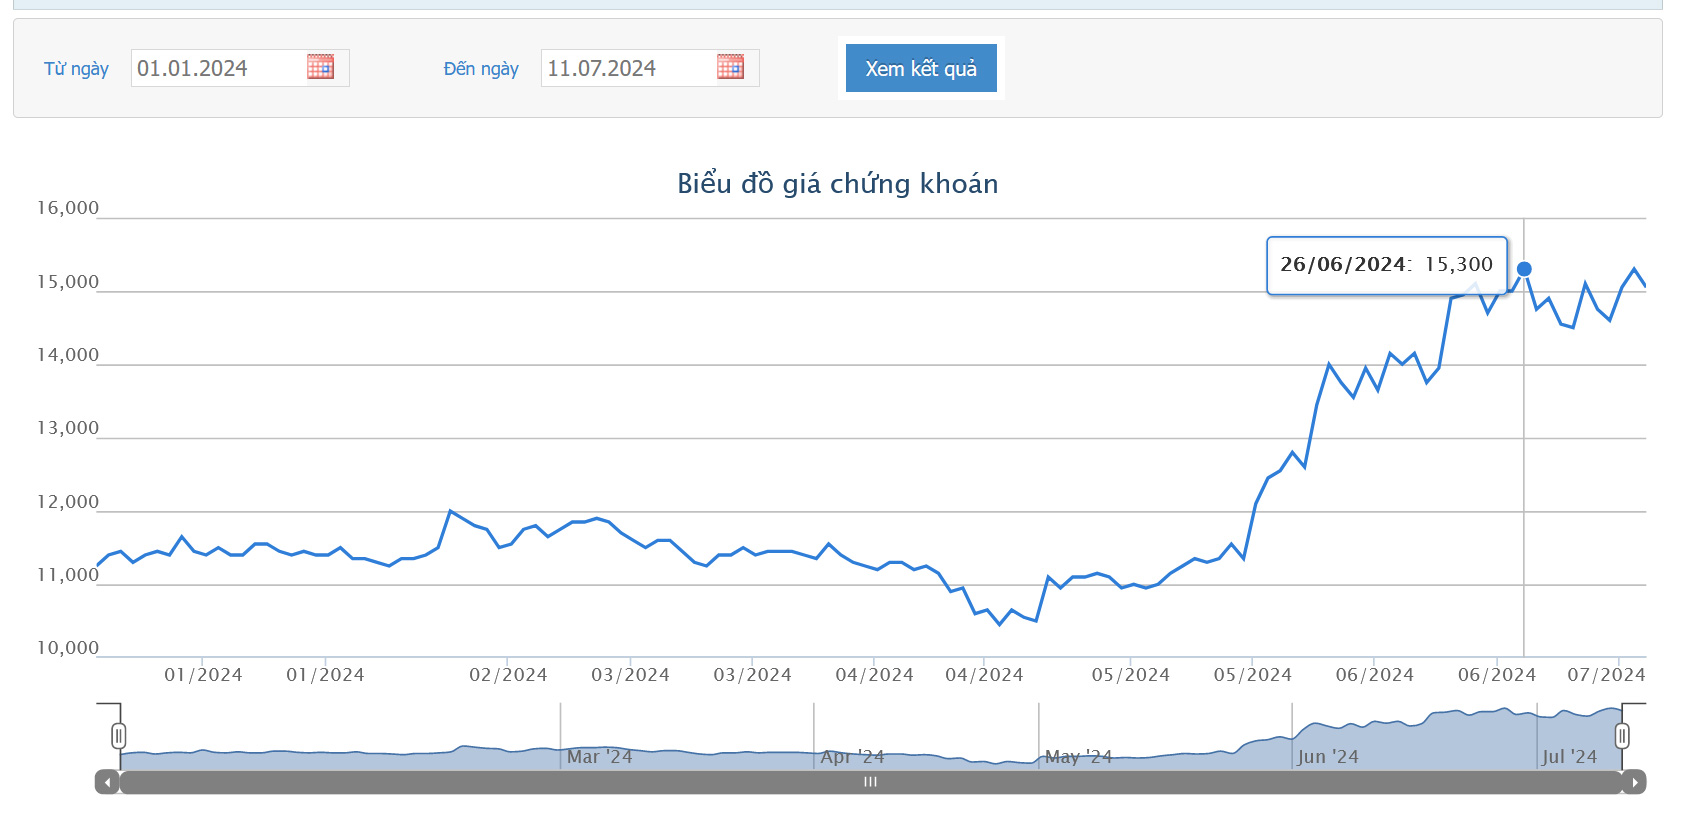Screen dimensions: 1699x814
Task: Click the scrollbar left arrow
Action: tap(107, 782)
